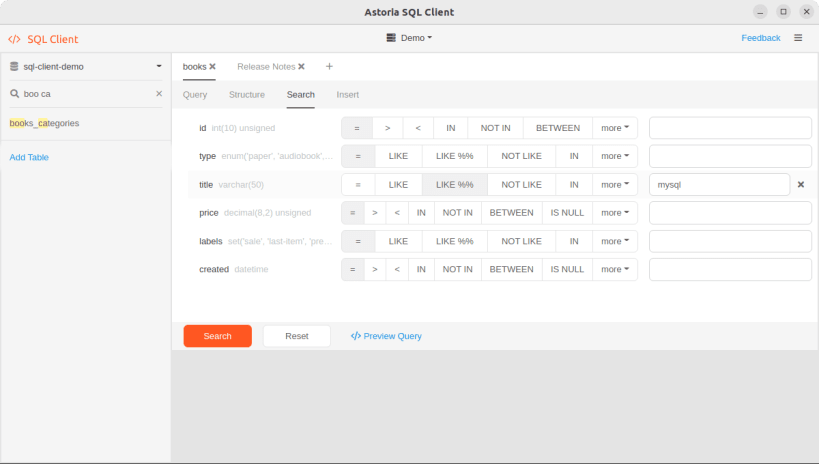Switch to the Structure tab

pos(247,95)
